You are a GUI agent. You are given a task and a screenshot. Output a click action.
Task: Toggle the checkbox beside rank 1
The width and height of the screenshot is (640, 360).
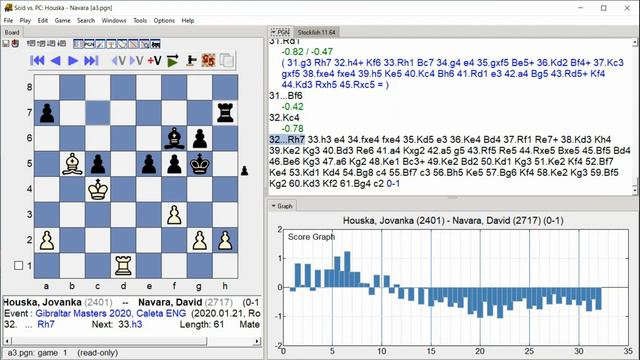tap(18, 265)
